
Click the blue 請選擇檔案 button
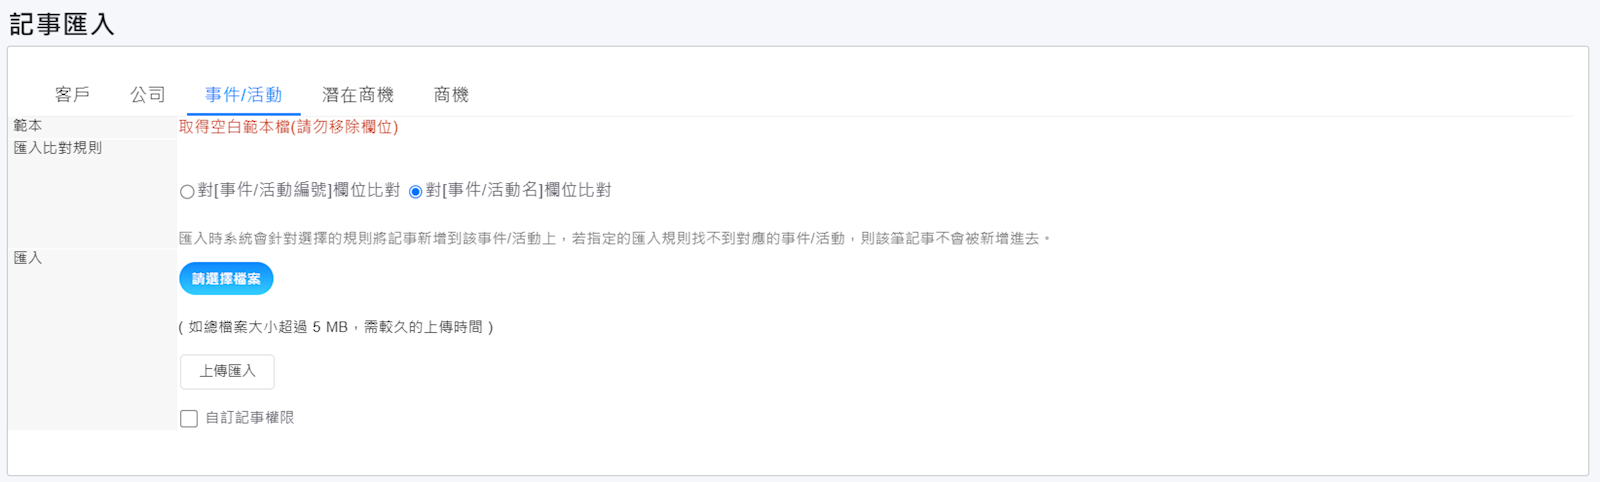[x=226, y=279]
